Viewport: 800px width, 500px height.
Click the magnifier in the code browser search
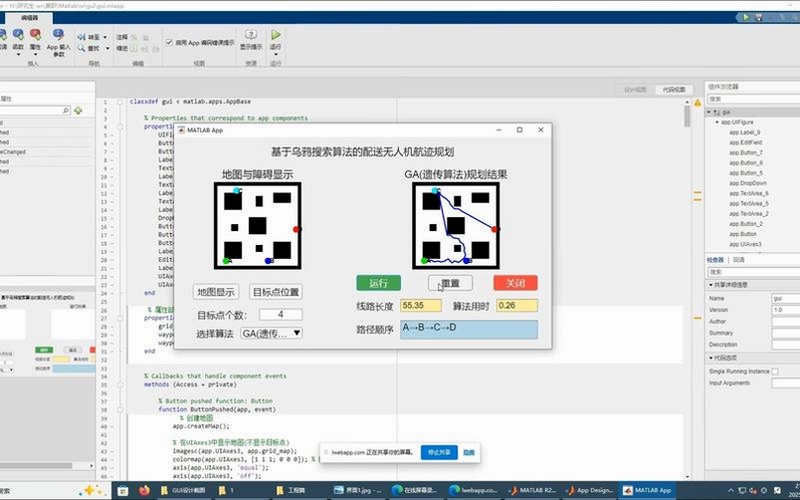(x=66, y=110)
